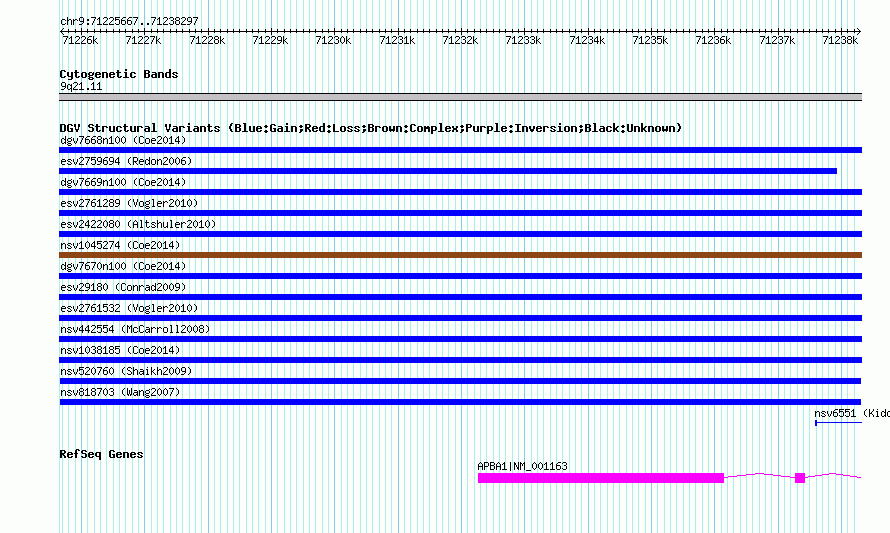Click the 71227k ruler position label

pyautogui.click(x=143, y=40)
